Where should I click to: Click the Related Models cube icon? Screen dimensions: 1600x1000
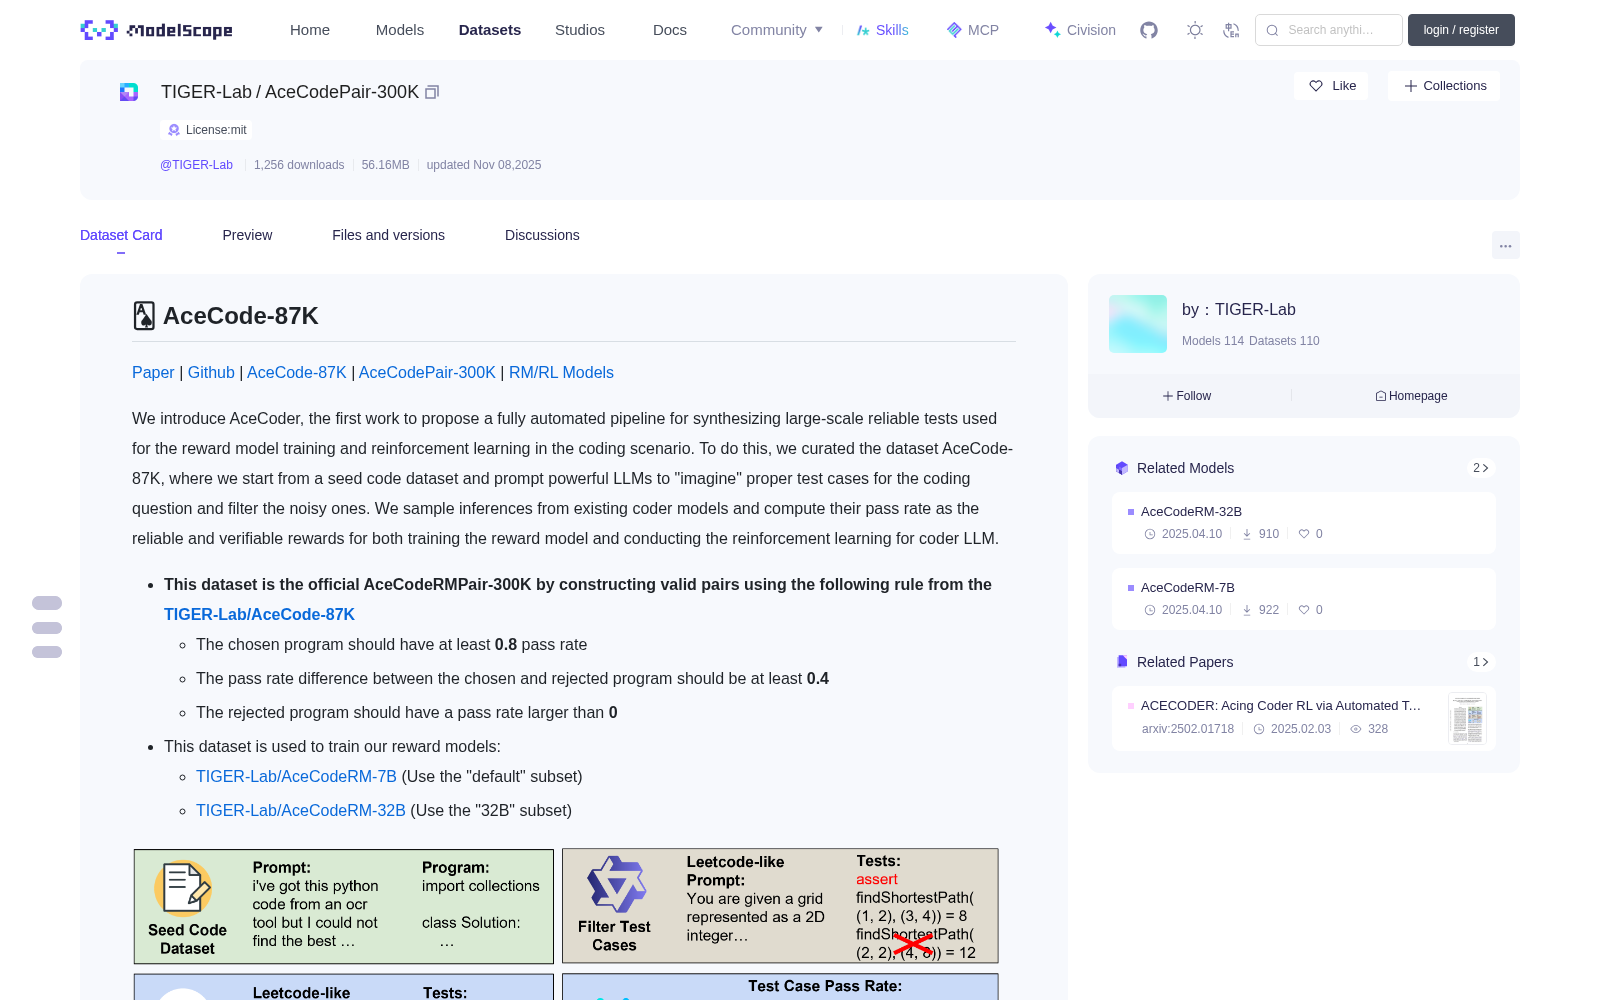(1122, 468)
